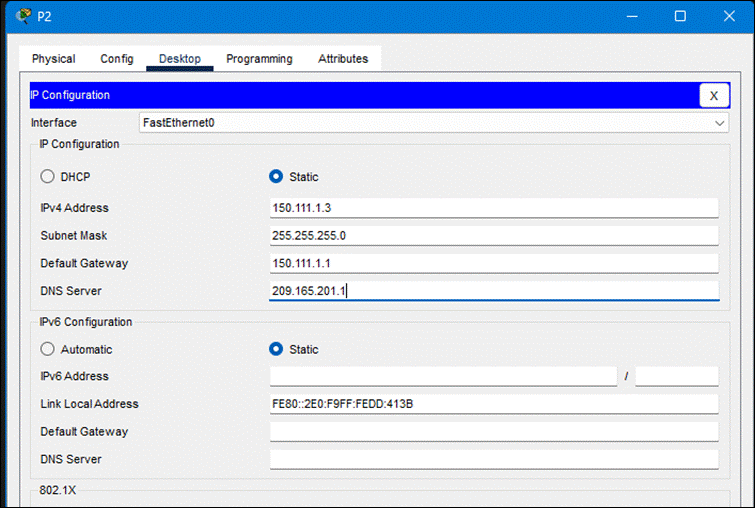The height and width of the screenshot is (508, 755).
Task: Click the IPv6 DNS Server field
Action: tap(494, 459)
